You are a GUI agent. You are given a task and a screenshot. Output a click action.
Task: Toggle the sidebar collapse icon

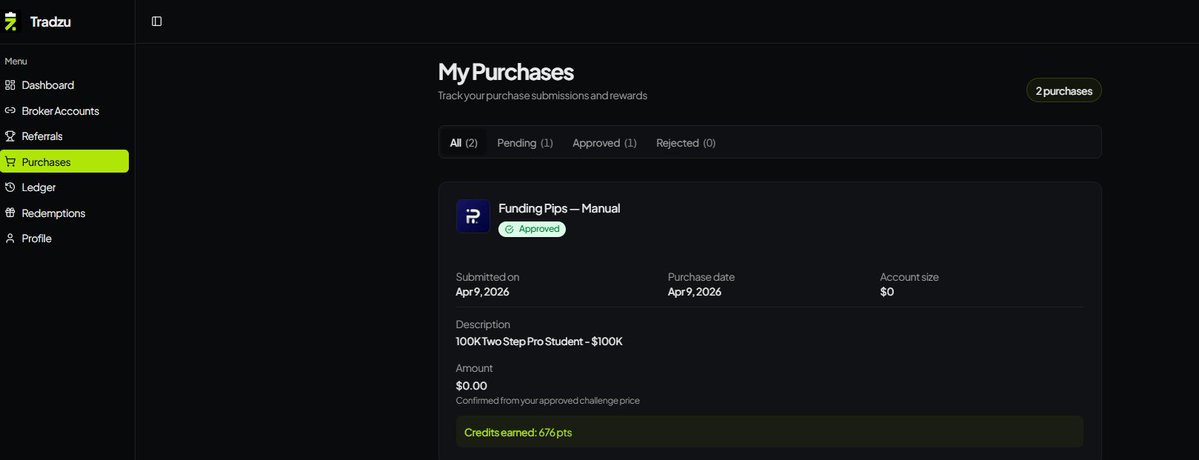[157, 21]
